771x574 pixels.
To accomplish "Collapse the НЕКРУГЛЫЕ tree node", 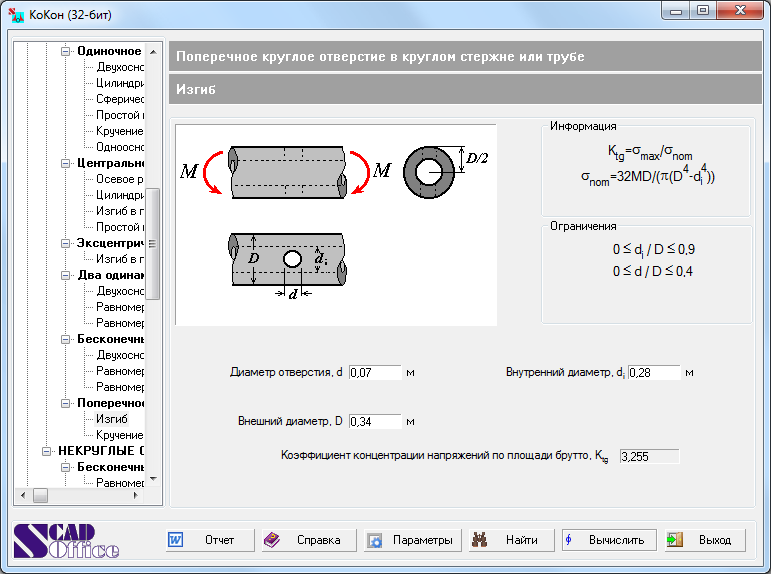I will (x=46, y=451).
